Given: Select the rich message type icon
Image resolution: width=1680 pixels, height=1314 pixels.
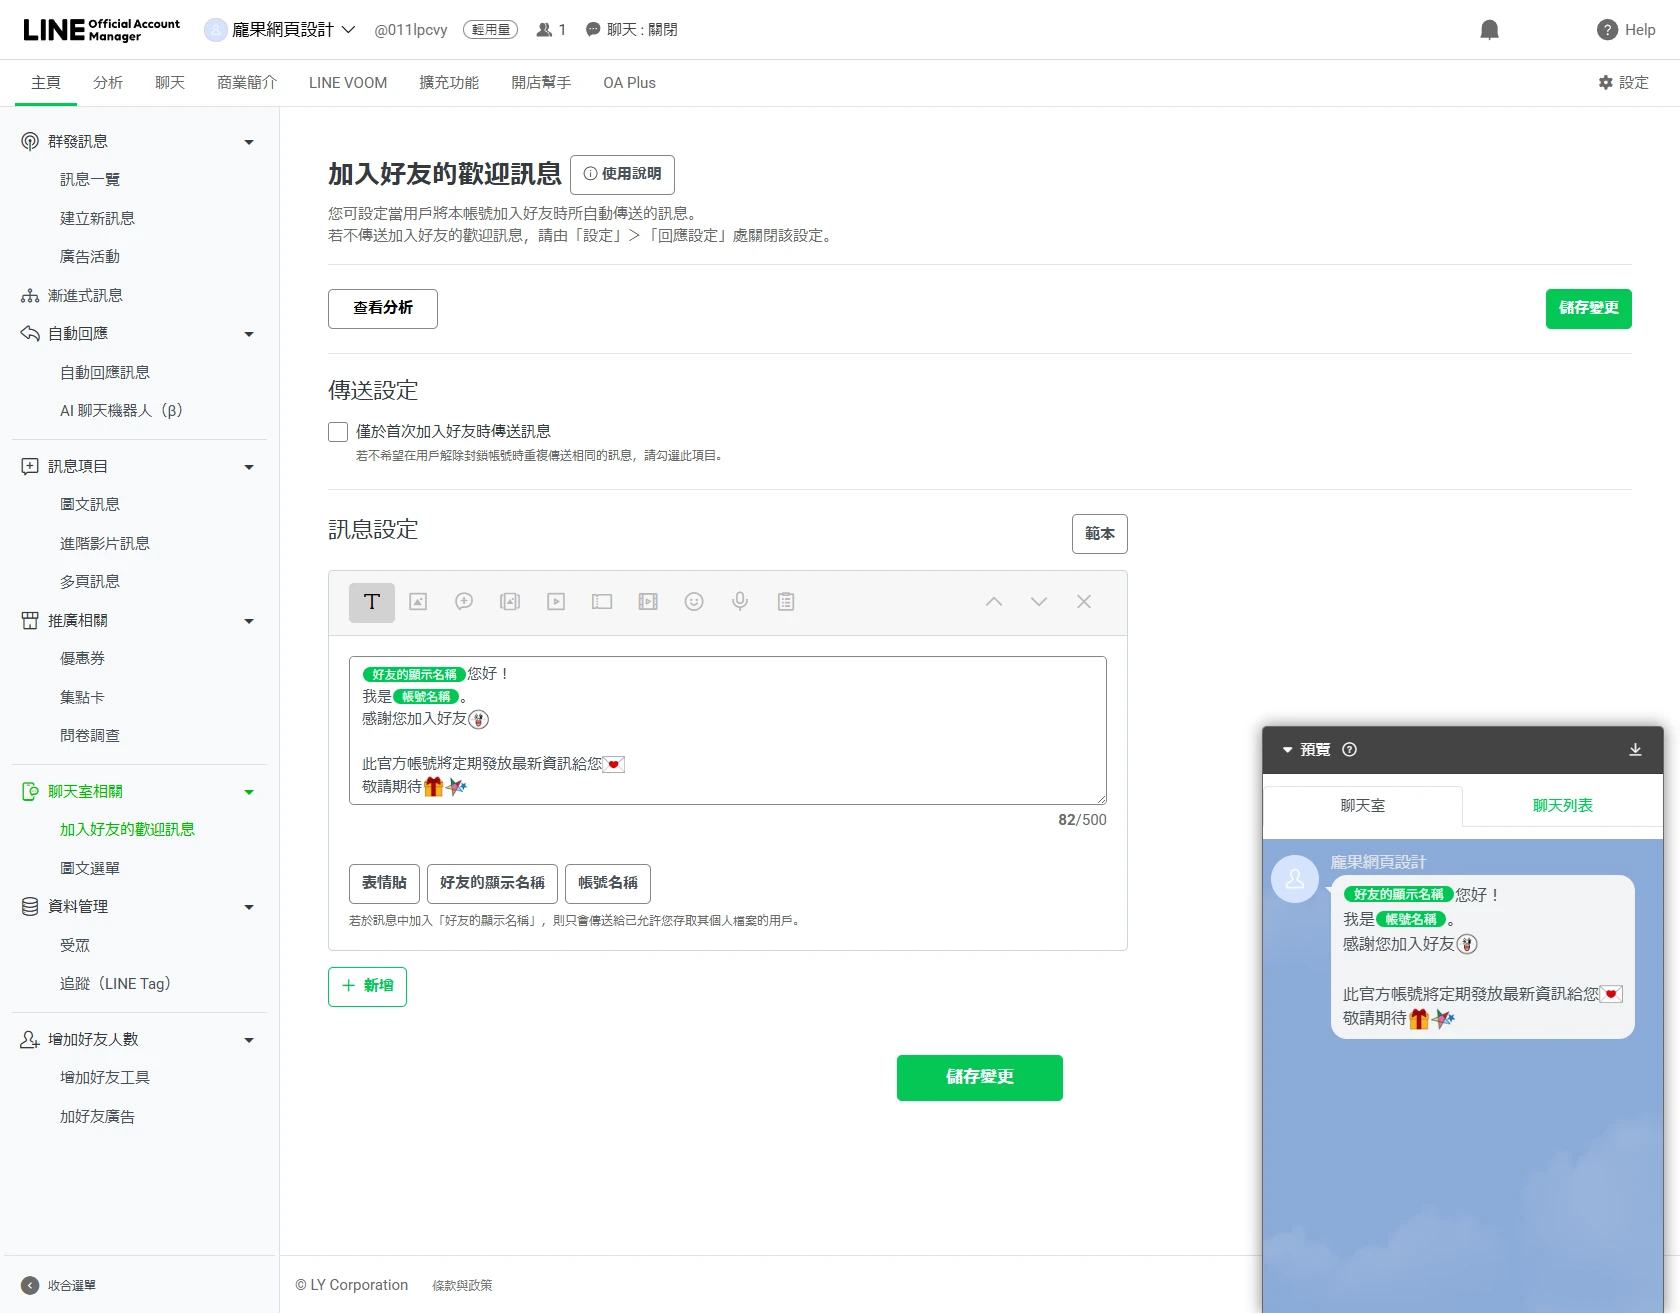Looking at the screenshot, I should [510, 602].
